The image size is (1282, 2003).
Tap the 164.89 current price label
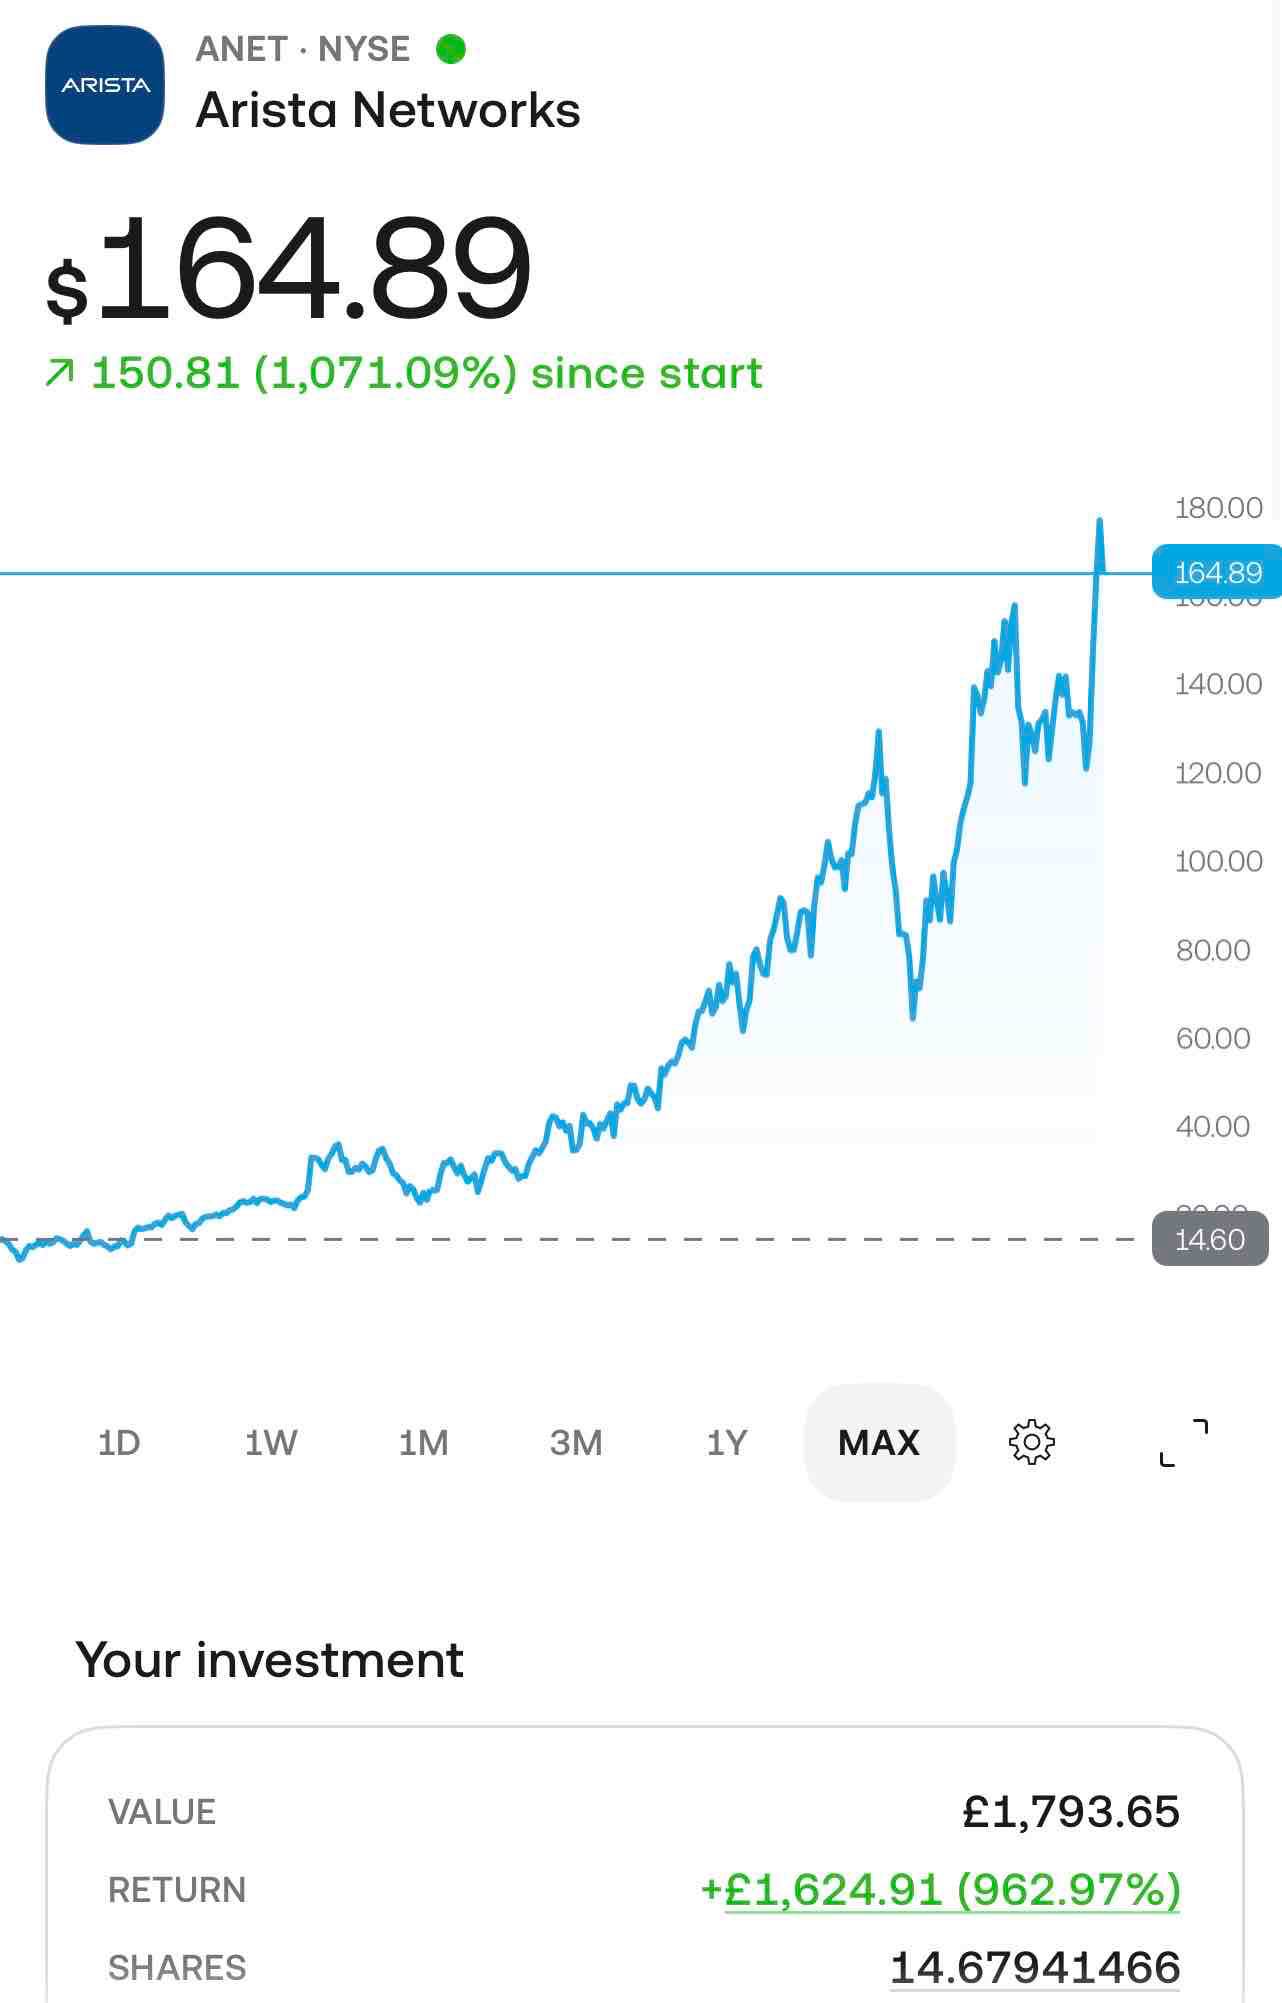tap(1217, 572)
